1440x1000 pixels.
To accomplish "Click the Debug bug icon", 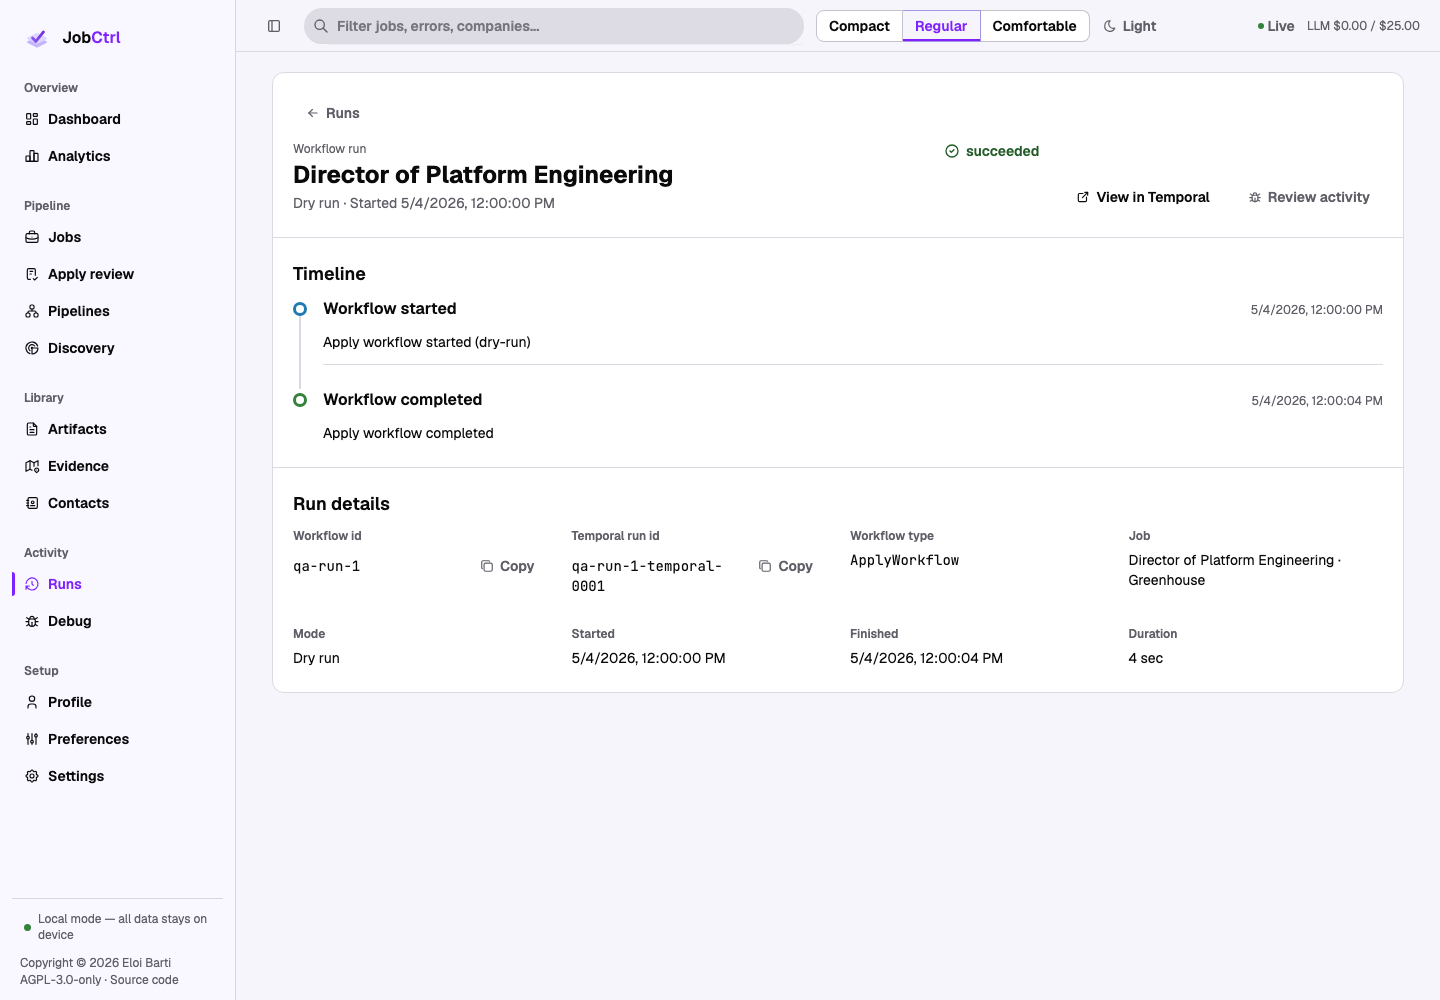I will 32,621.
